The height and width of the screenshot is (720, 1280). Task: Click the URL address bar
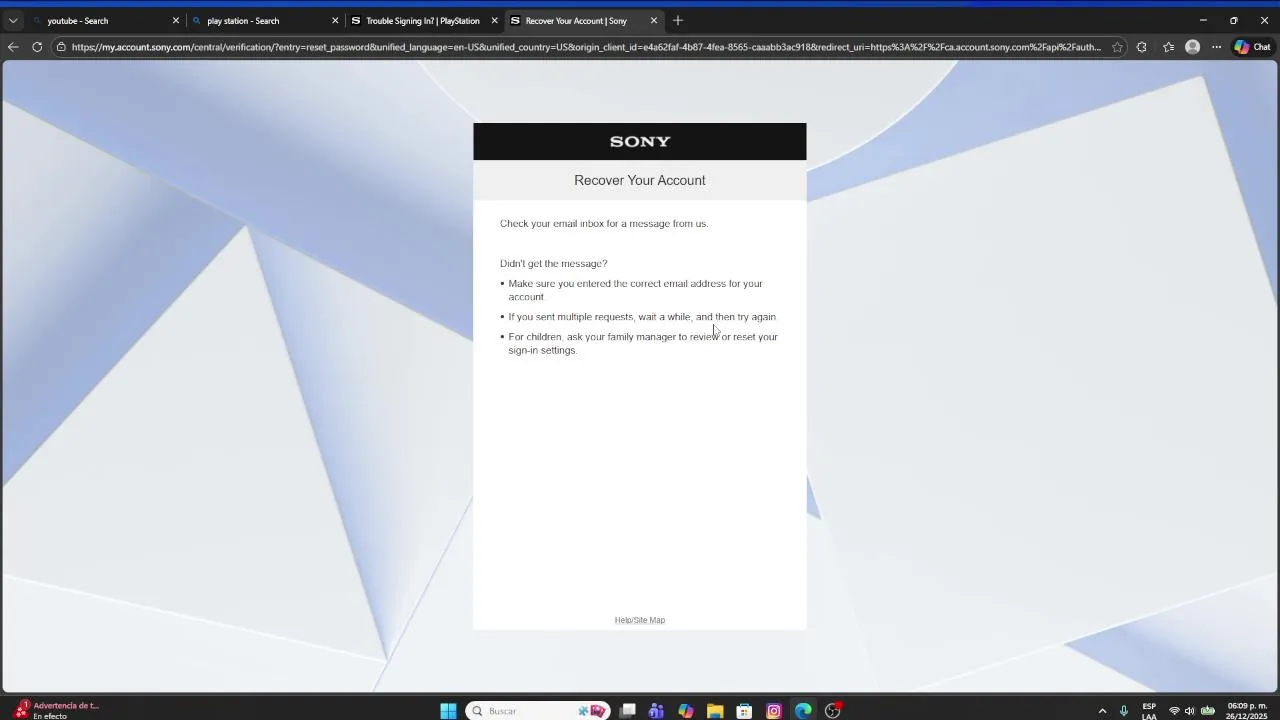[x=586, y=47]
